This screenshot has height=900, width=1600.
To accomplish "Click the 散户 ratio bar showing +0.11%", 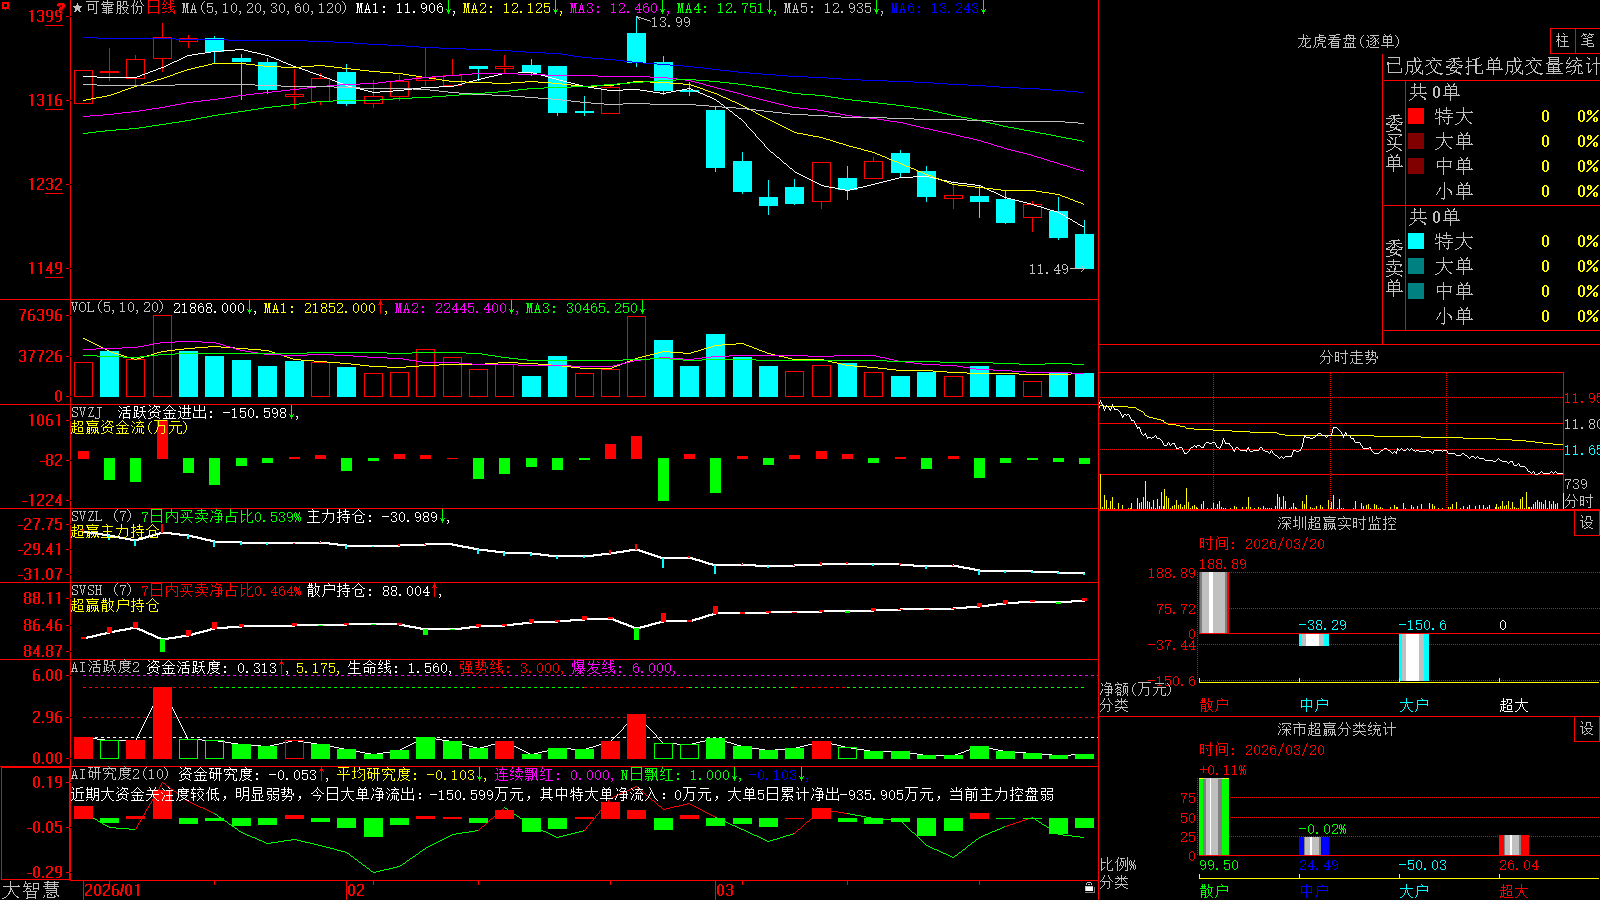I will tap(1214, 816).
